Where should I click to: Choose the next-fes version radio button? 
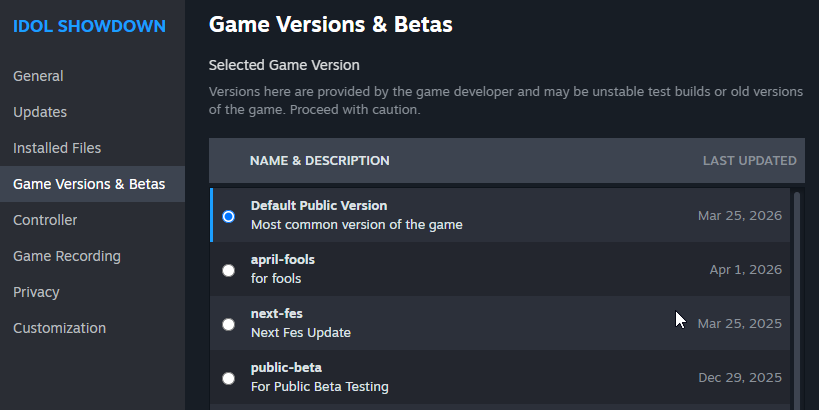coord(229,324)
